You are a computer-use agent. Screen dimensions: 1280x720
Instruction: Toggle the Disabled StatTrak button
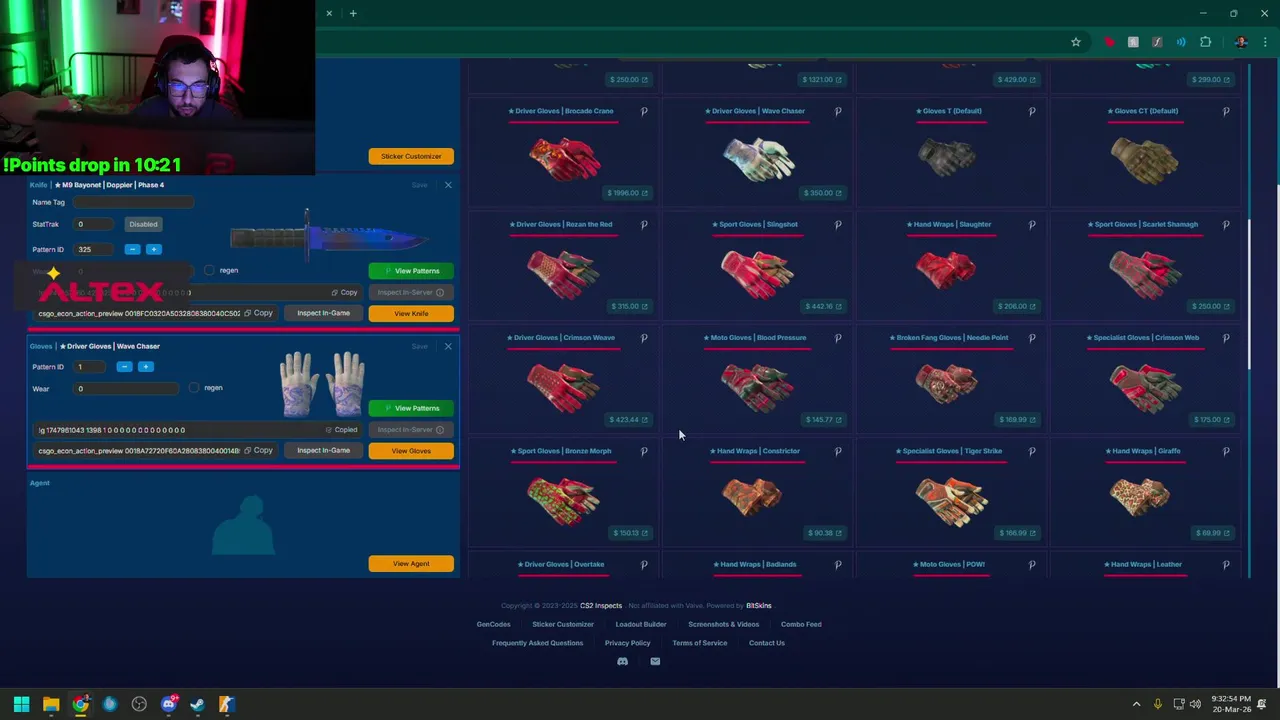(143, 224)
